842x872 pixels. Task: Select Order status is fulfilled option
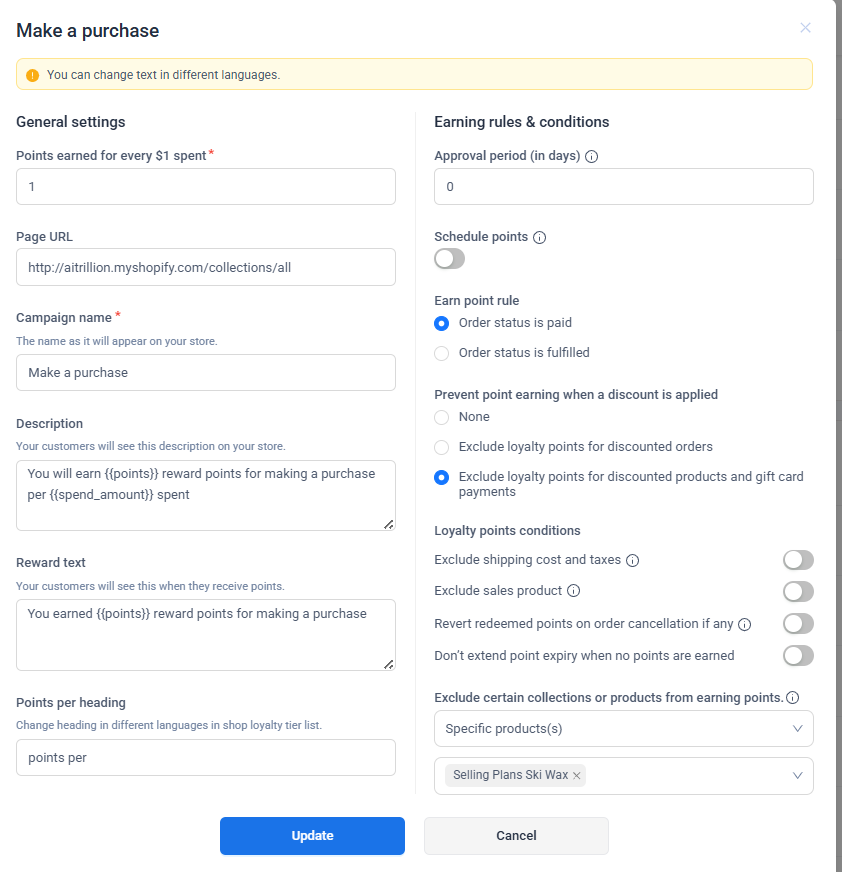tap(442, 353)
